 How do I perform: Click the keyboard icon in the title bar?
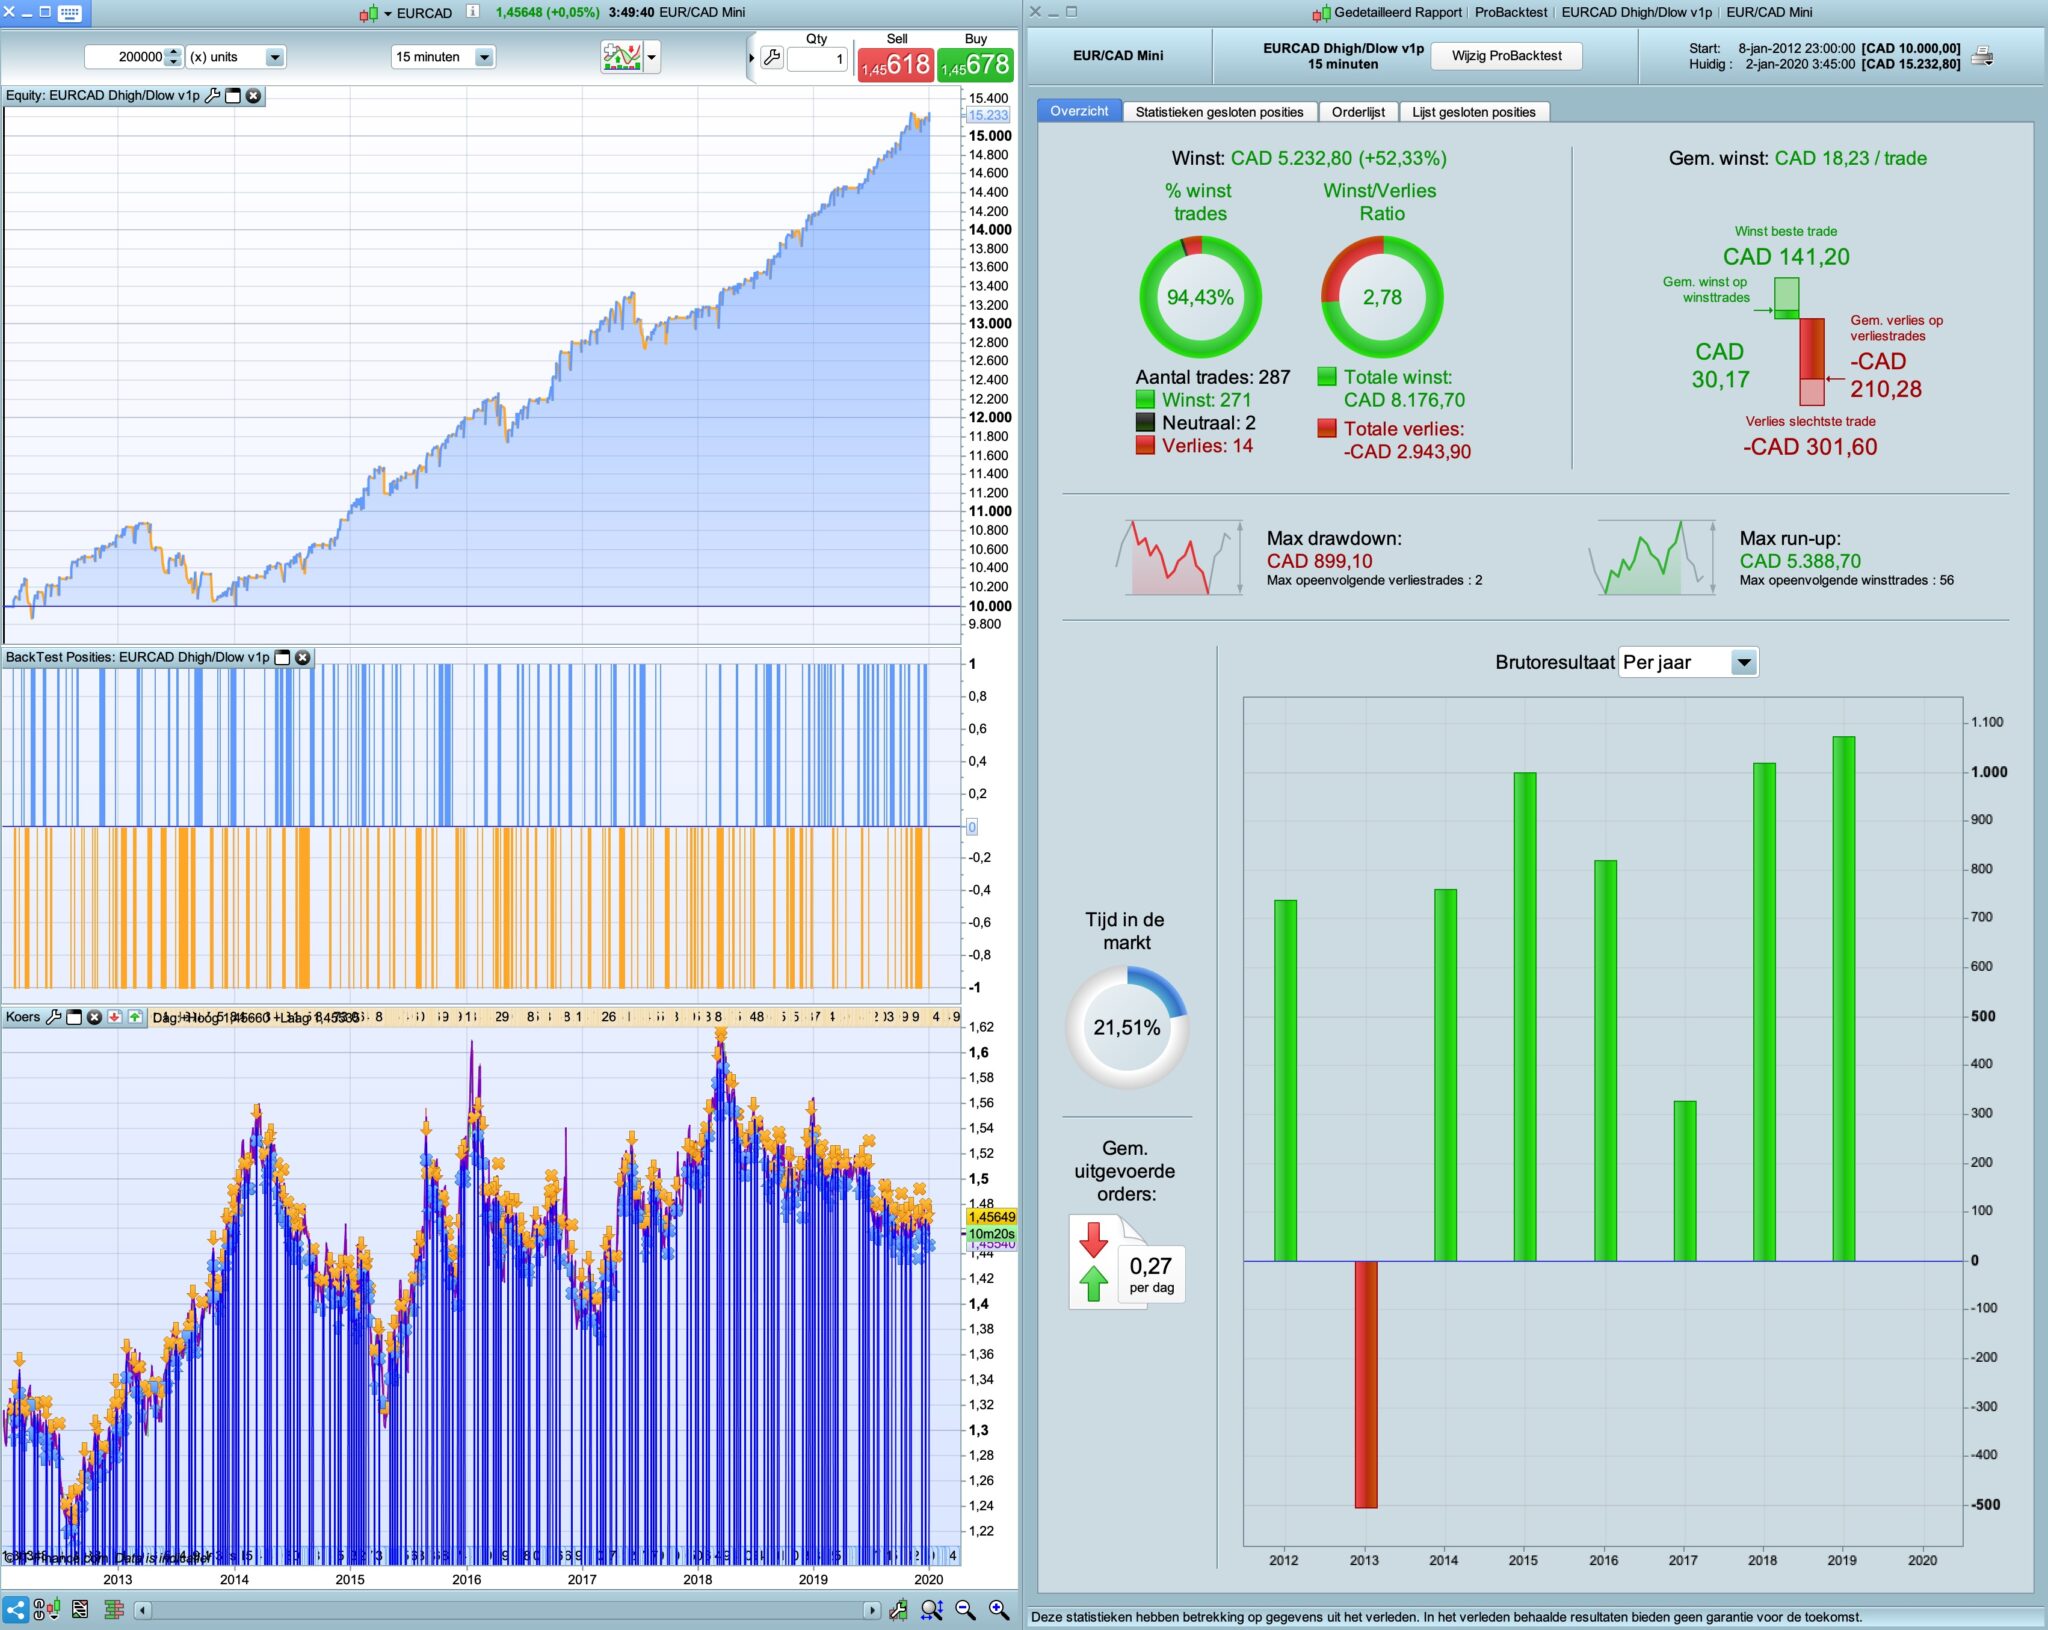[x=70, y=13]
